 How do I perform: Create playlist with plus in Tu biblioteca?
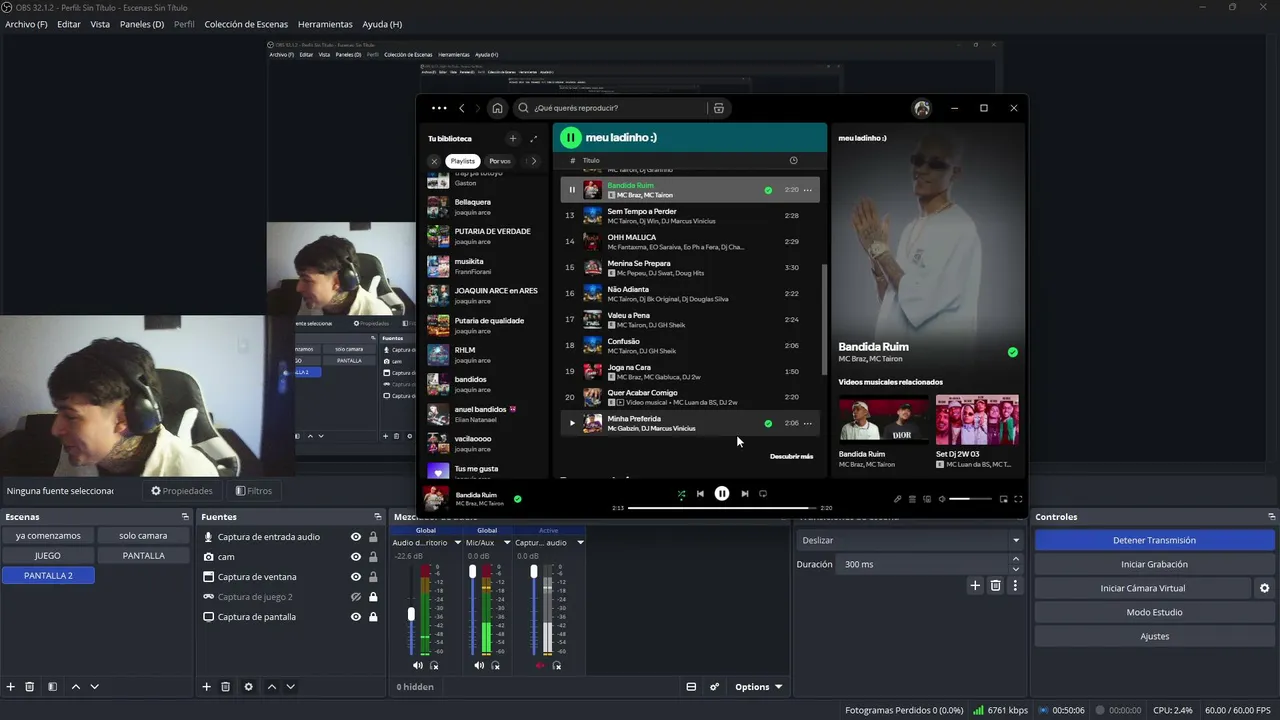pos(513,139)
